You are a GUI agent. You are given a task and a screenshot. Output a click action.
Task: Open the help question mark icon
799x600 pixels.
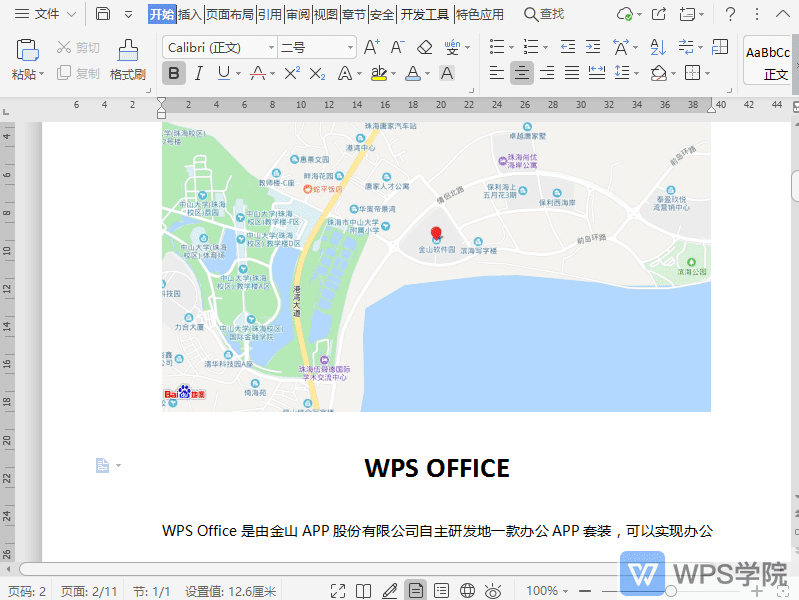pos(730,14)
